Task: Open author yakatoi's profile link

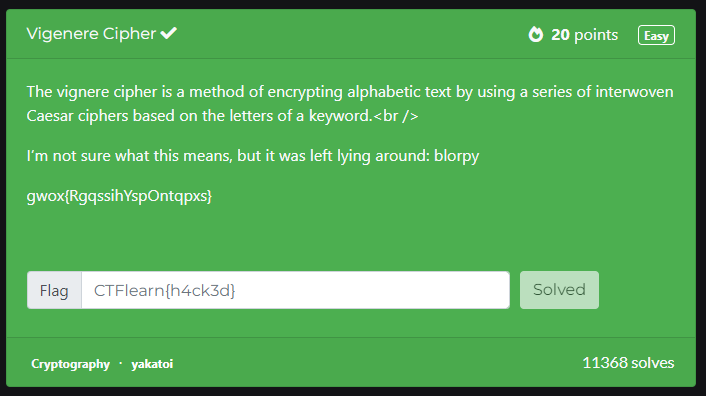Action: pos(152,364)
